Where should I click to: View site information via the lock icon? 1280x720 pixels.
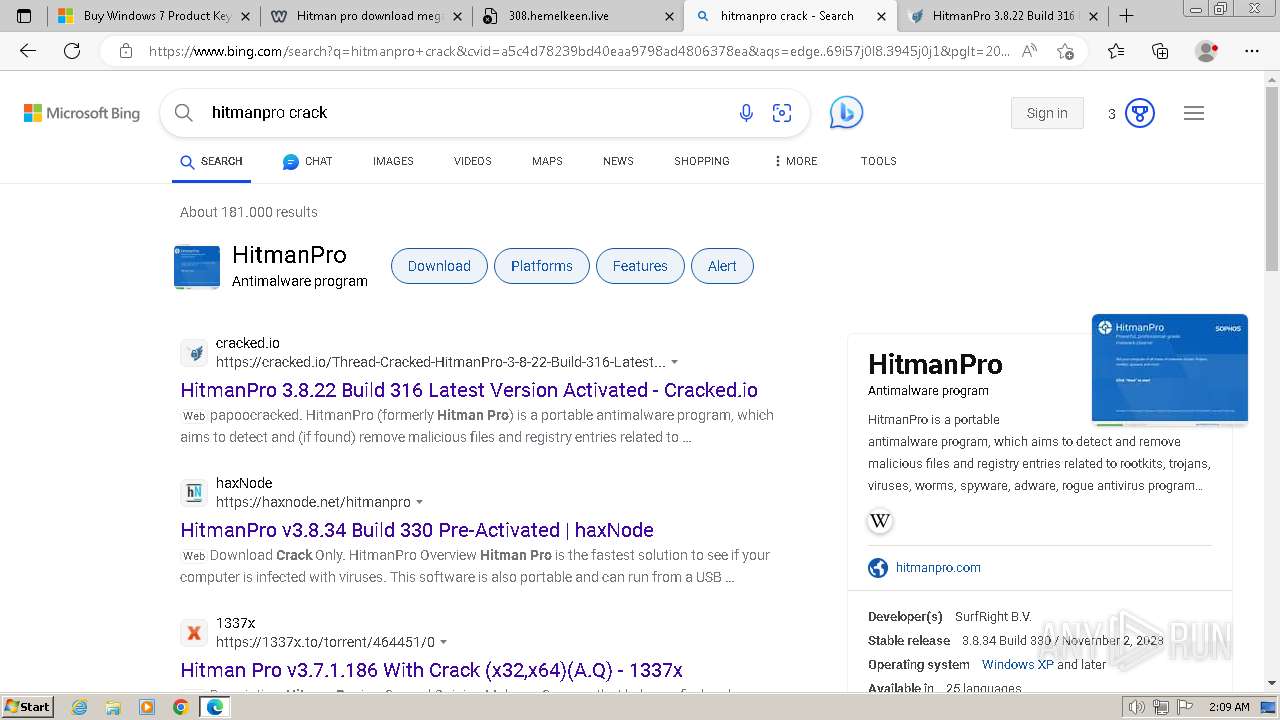125,51
